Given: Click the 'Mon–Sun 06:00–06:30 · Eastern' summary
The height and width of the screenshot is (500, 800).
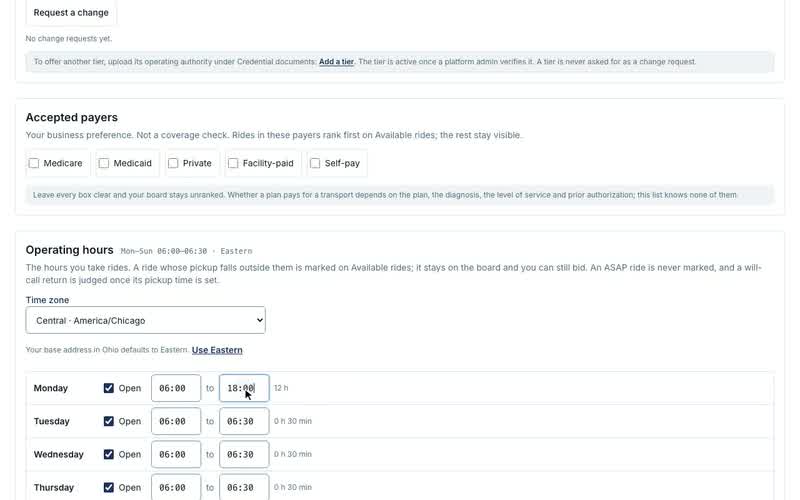Looking at the screenshot, I should 186,251.
